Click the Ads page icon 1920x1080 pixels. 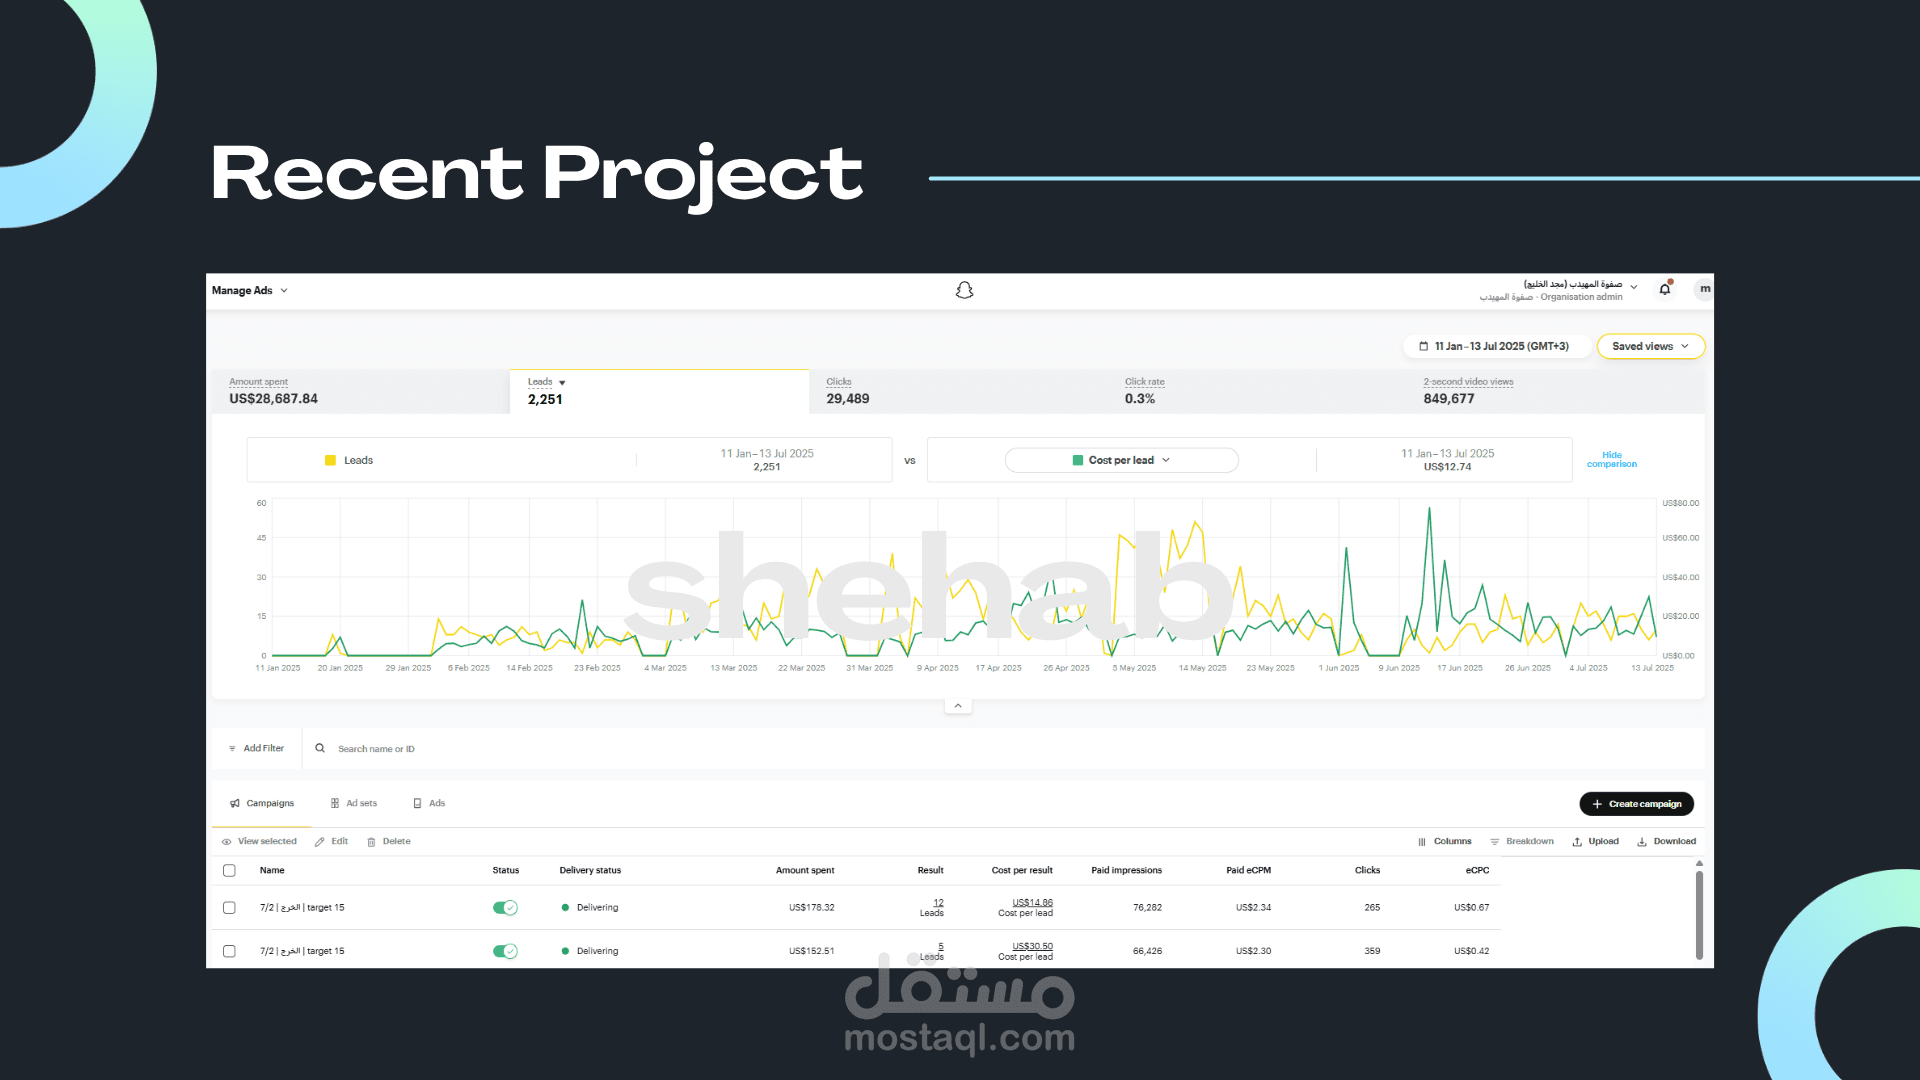point(417,803)
